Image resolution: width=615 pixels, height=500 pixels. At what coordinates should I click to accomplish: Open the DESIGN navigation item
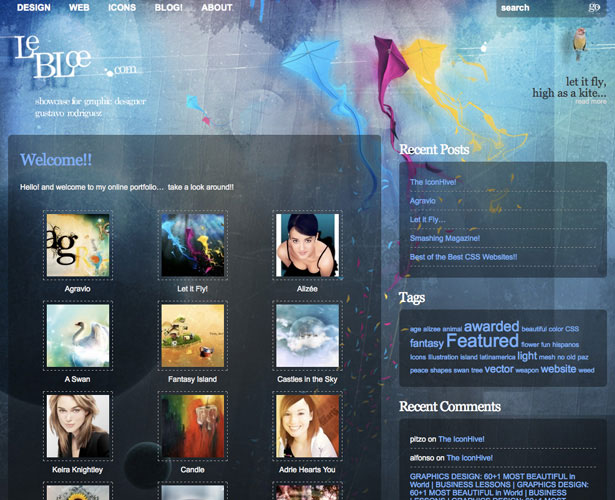tap(34, 7)
